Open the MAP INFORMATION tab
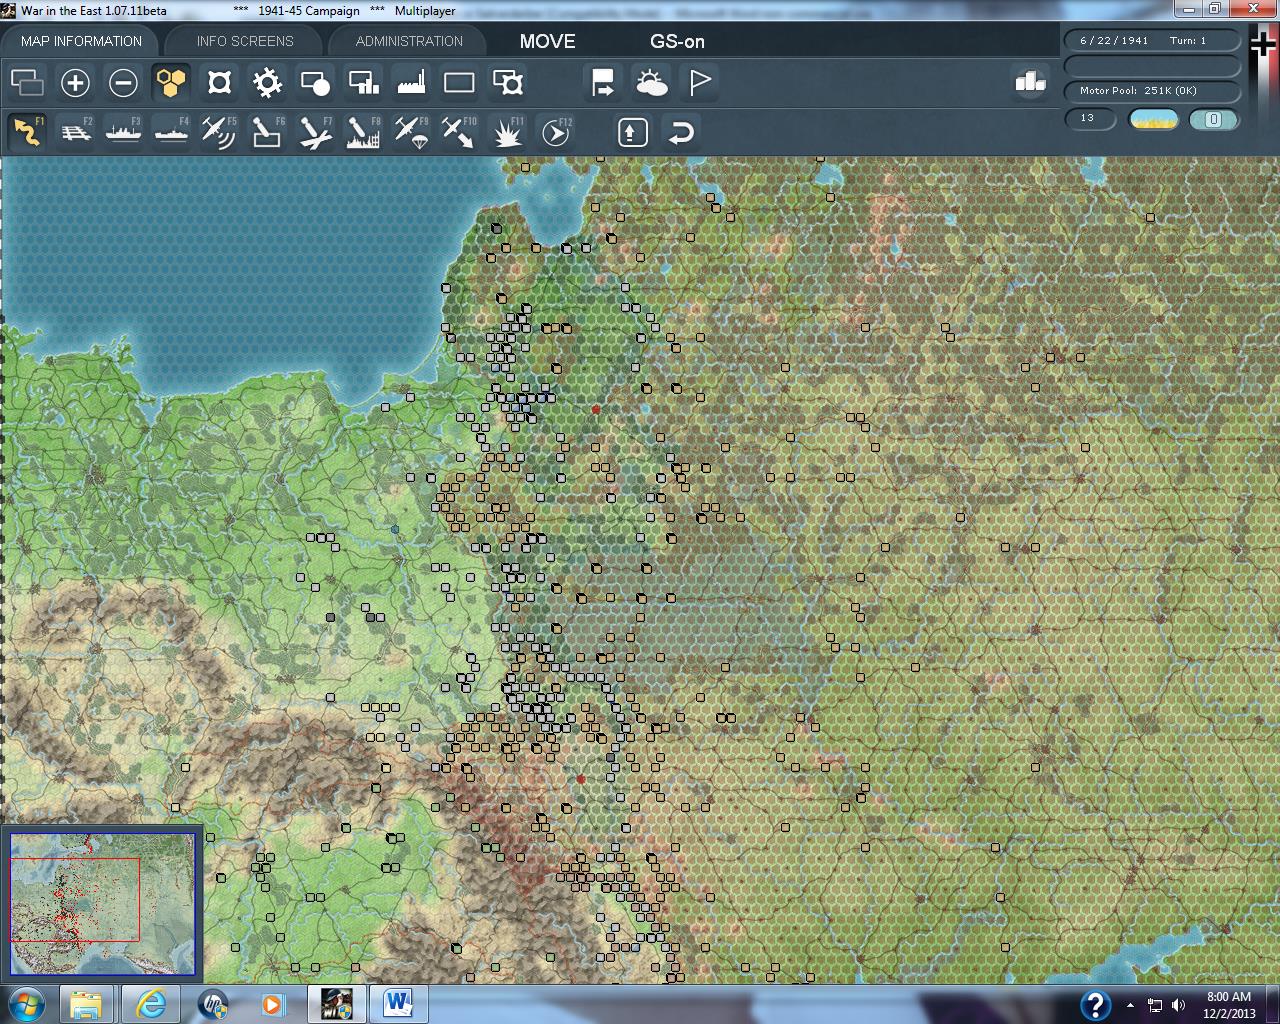The height and width of the screenshot is (1024, 1280). 81,41
